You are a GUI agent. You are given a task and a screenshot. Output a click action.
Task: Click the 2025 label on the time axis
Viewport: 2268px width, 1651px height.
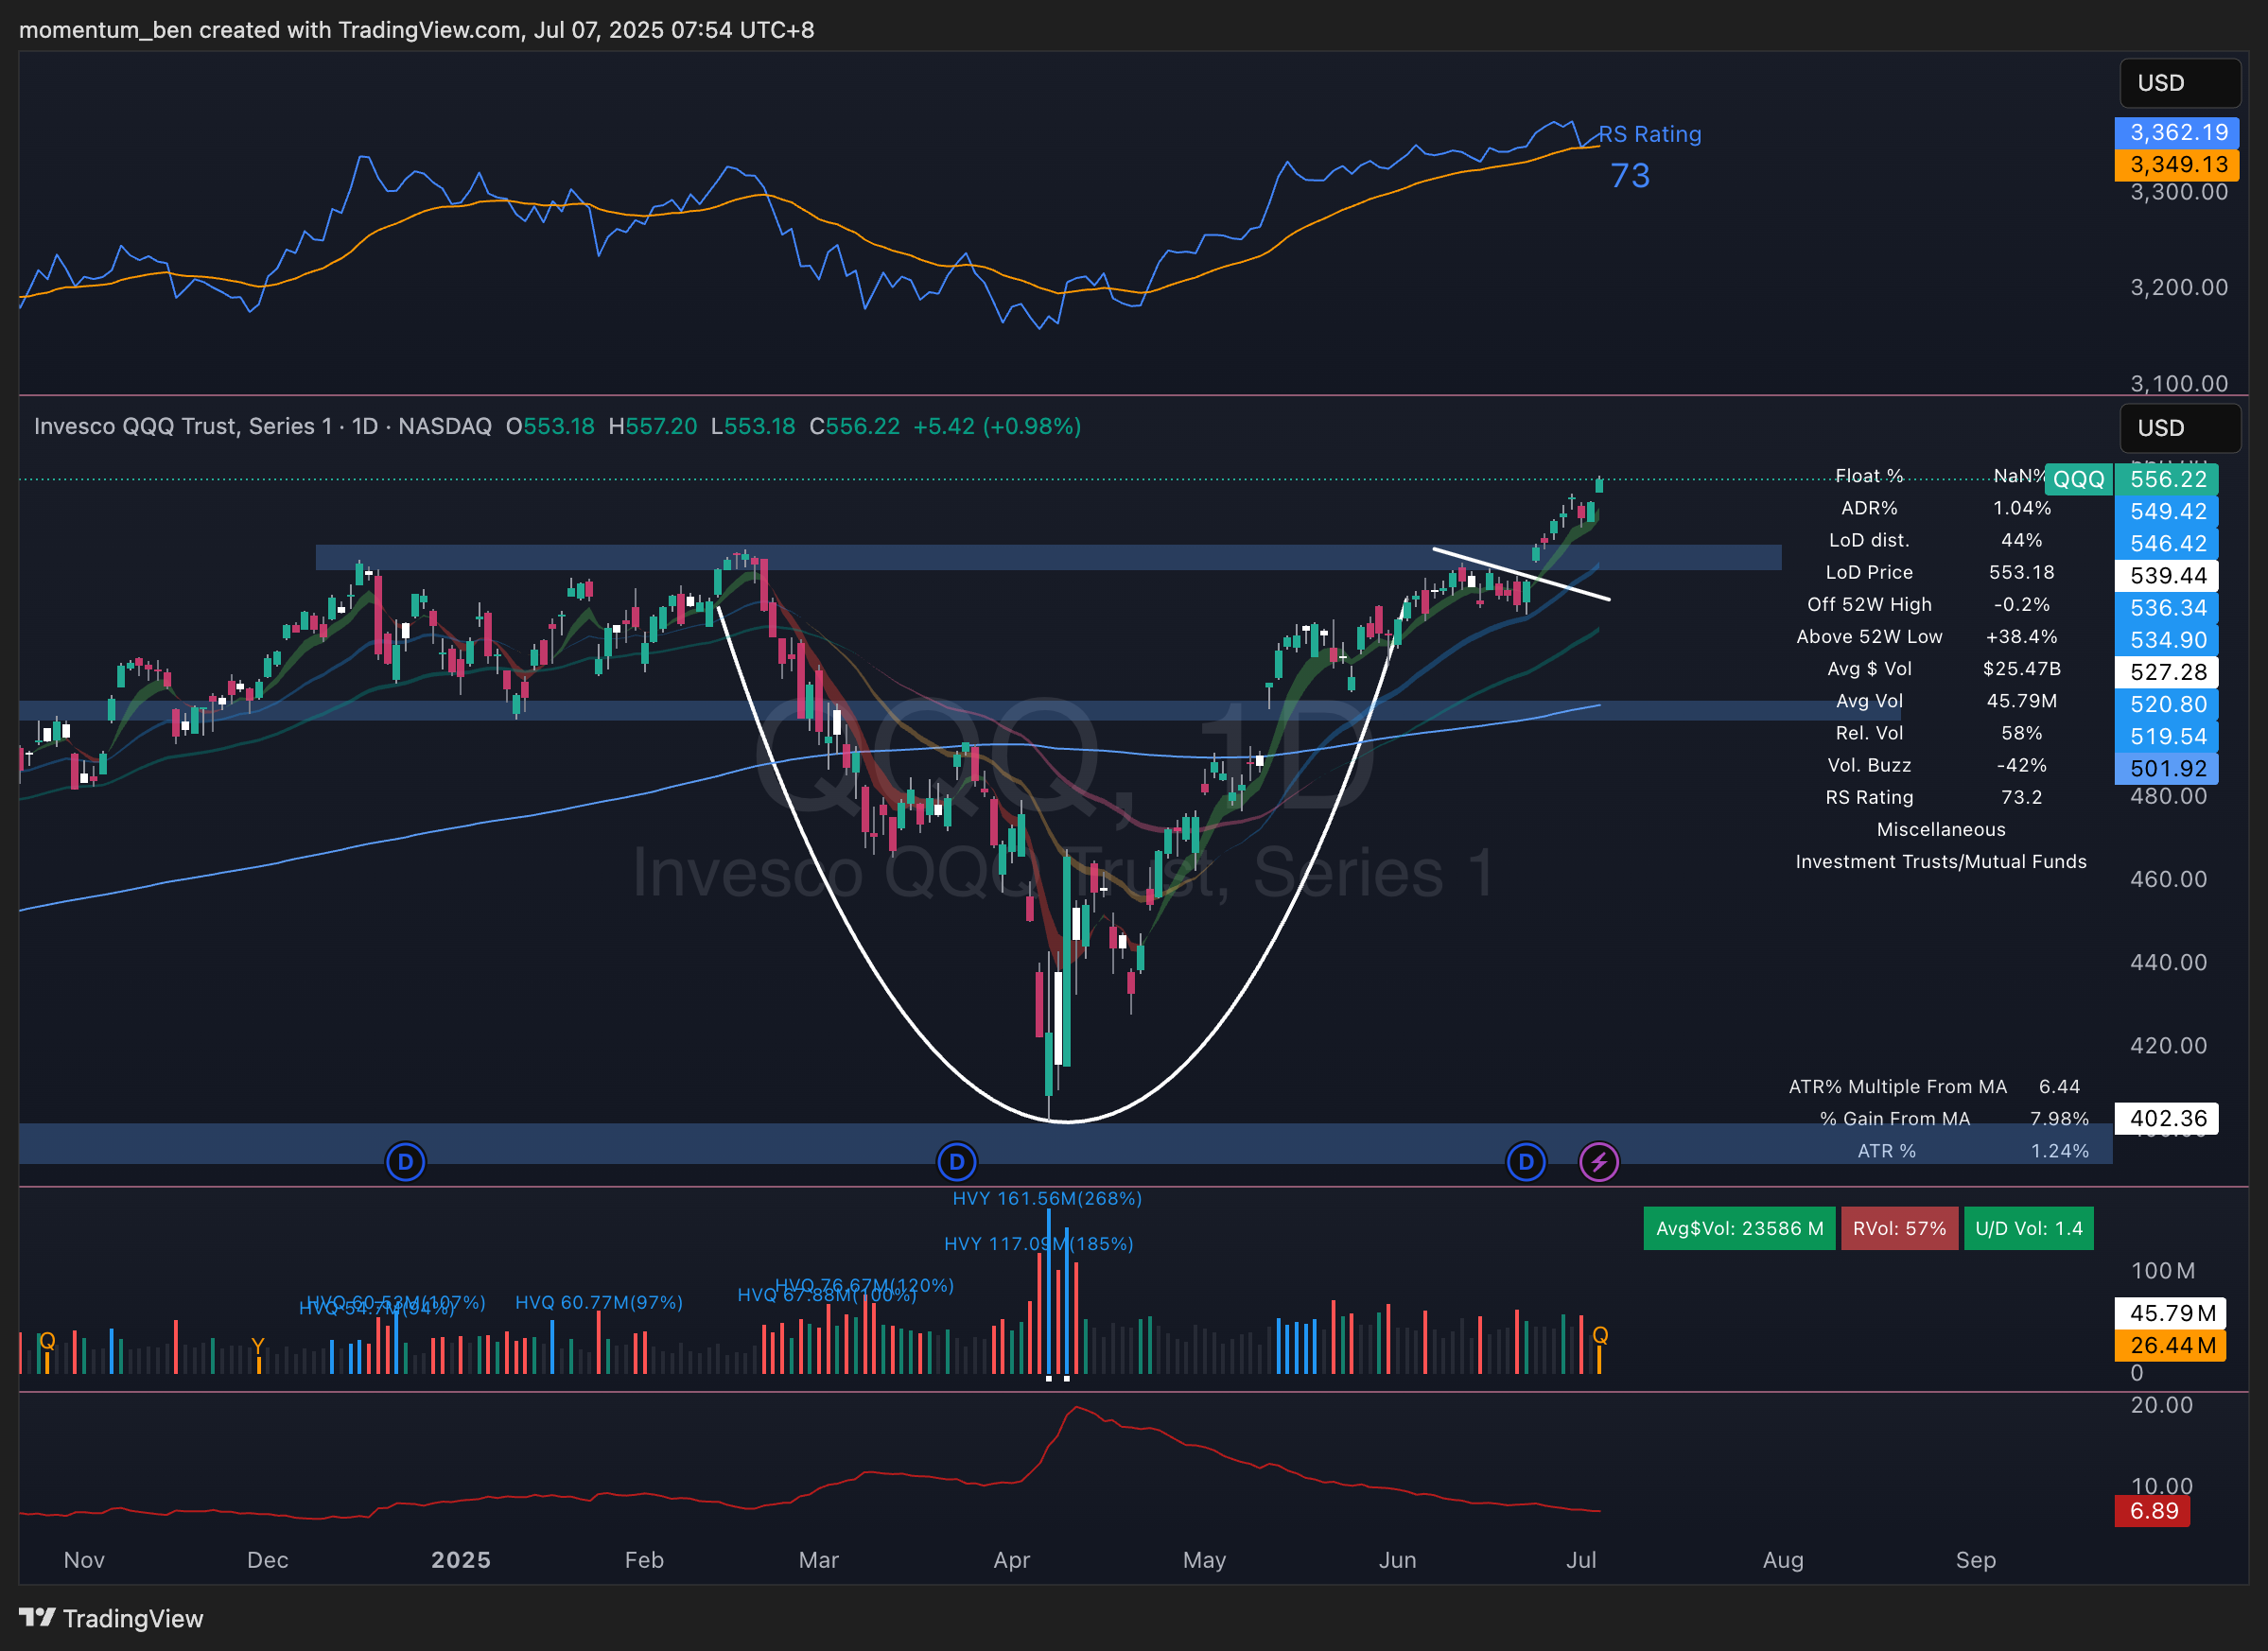click(x=460, y=1560)
